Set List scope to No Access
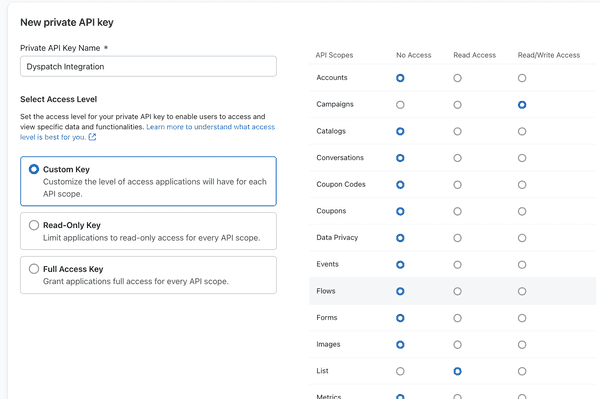 [400, 371]
